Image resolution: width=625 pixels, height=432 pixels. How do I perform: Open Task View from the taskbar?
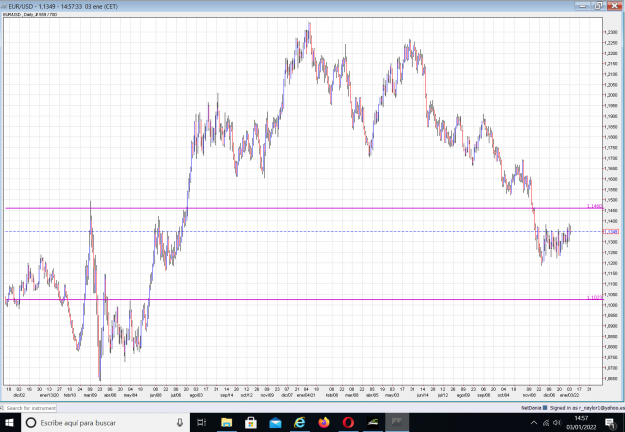tap(202, 423)
